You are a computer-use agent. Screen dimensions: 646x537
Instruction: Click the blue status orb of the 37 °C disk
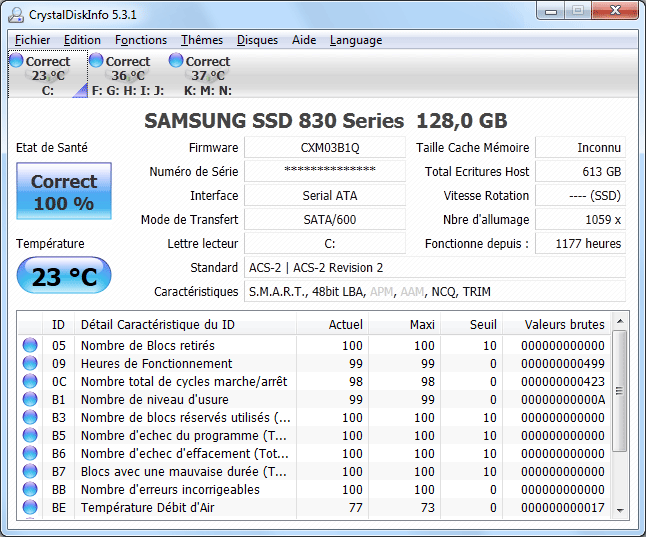point(176,60)
